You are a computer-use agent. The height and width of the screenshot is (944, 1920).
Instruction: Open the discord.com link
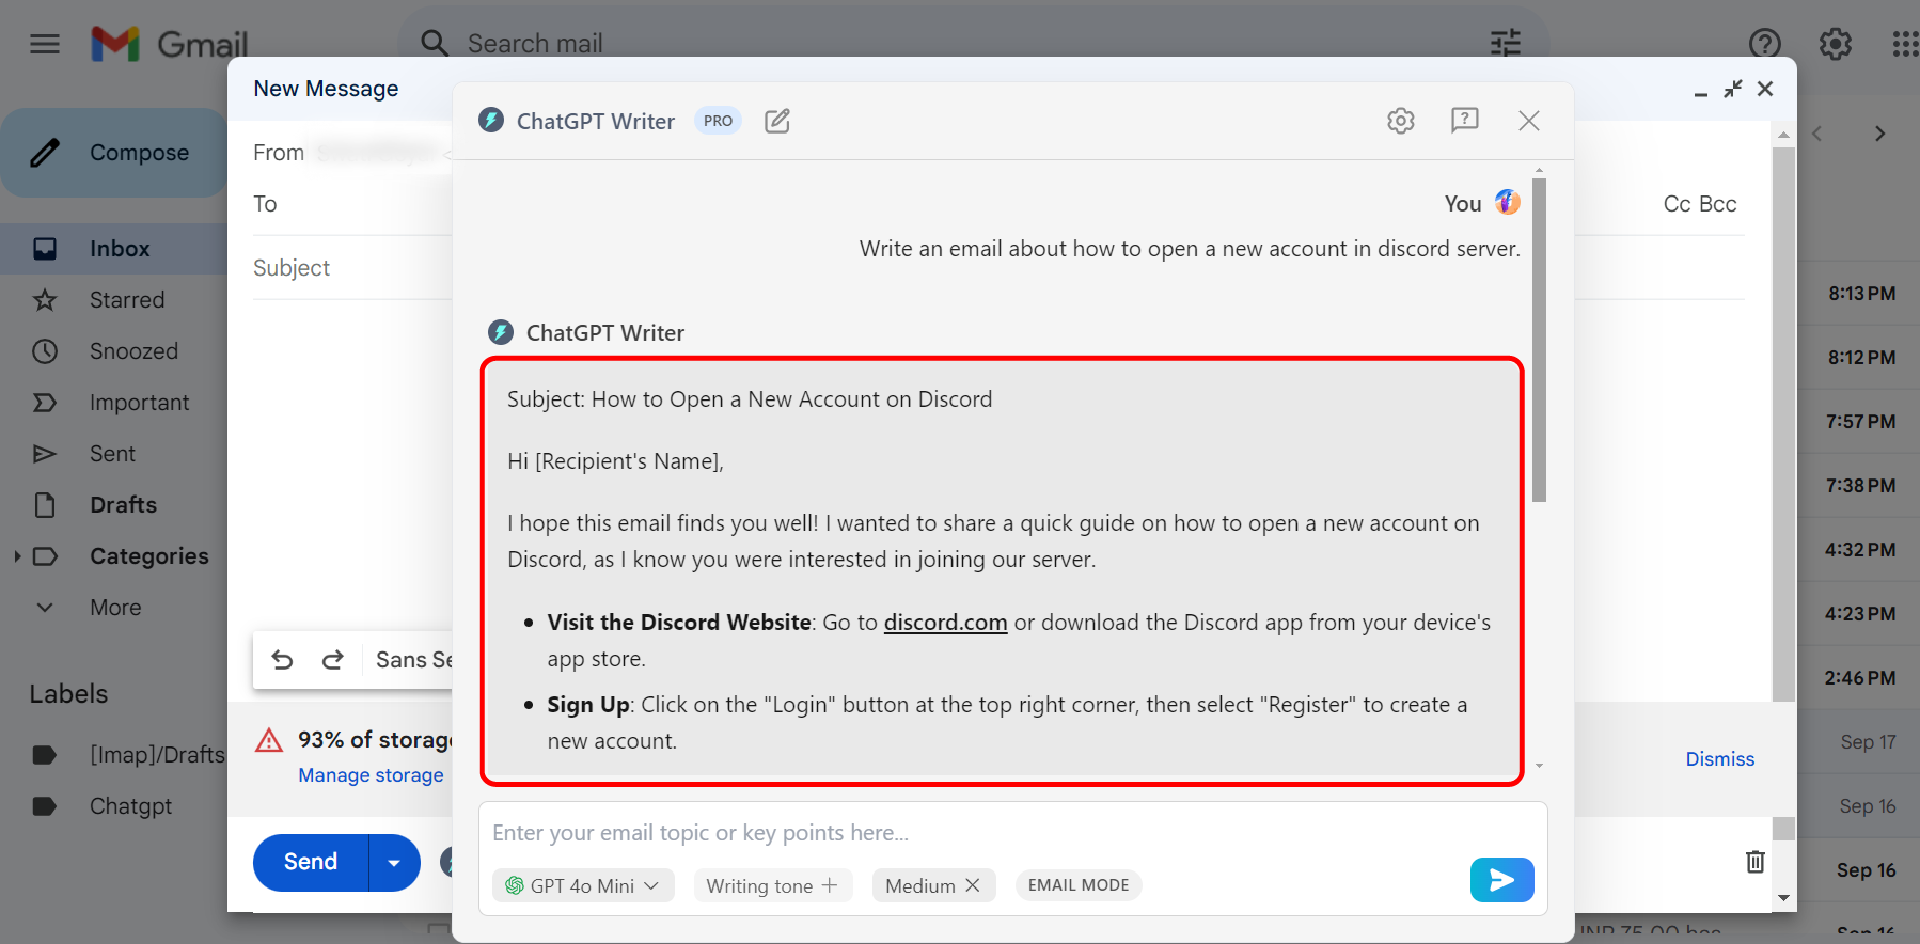945,622
